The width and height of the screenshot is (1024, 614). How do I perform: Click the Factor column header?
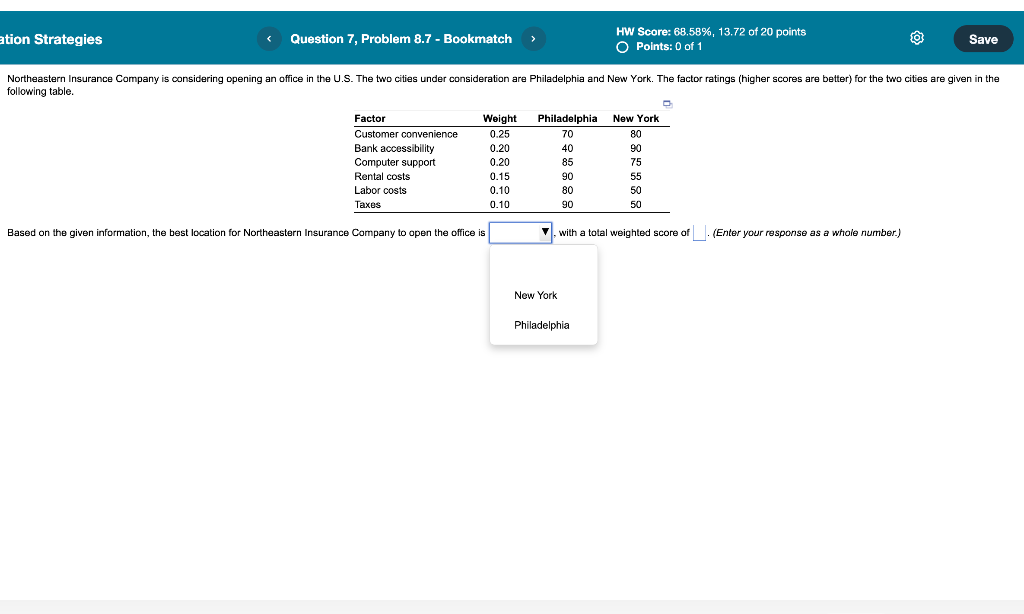click(x=370, y=118)
